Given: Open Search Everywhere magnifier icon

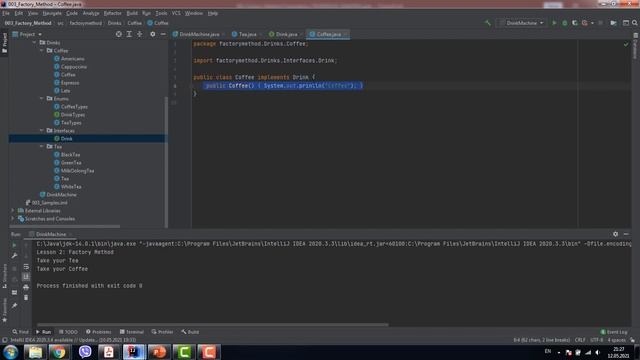Looking at the screenshot, I should click(635, 23).
